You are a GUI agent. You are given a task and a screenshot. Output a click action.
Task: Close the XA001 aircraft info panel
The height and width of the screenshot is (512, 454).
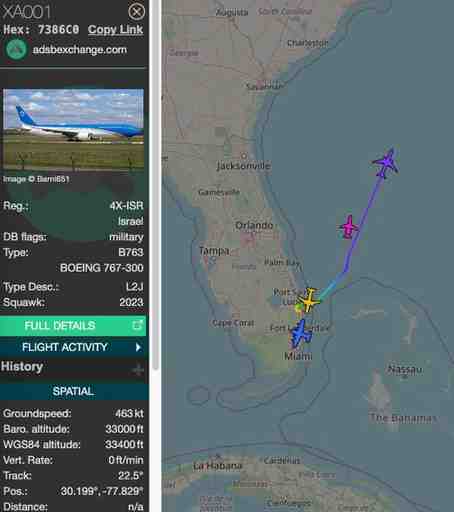click(136, 12)
